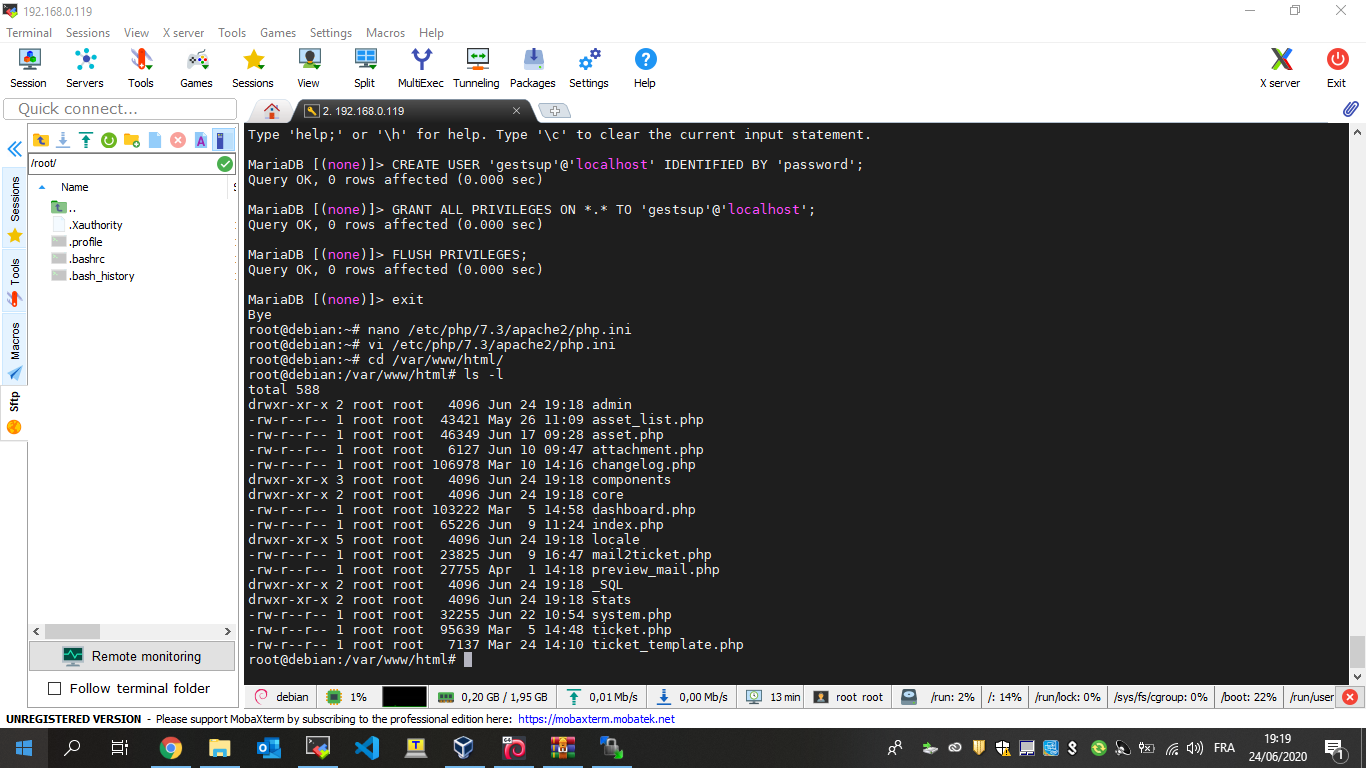Open Google Chrome from taskbar
The height and width of the screenshot is (768, 1366).
(x=171, y=747)
